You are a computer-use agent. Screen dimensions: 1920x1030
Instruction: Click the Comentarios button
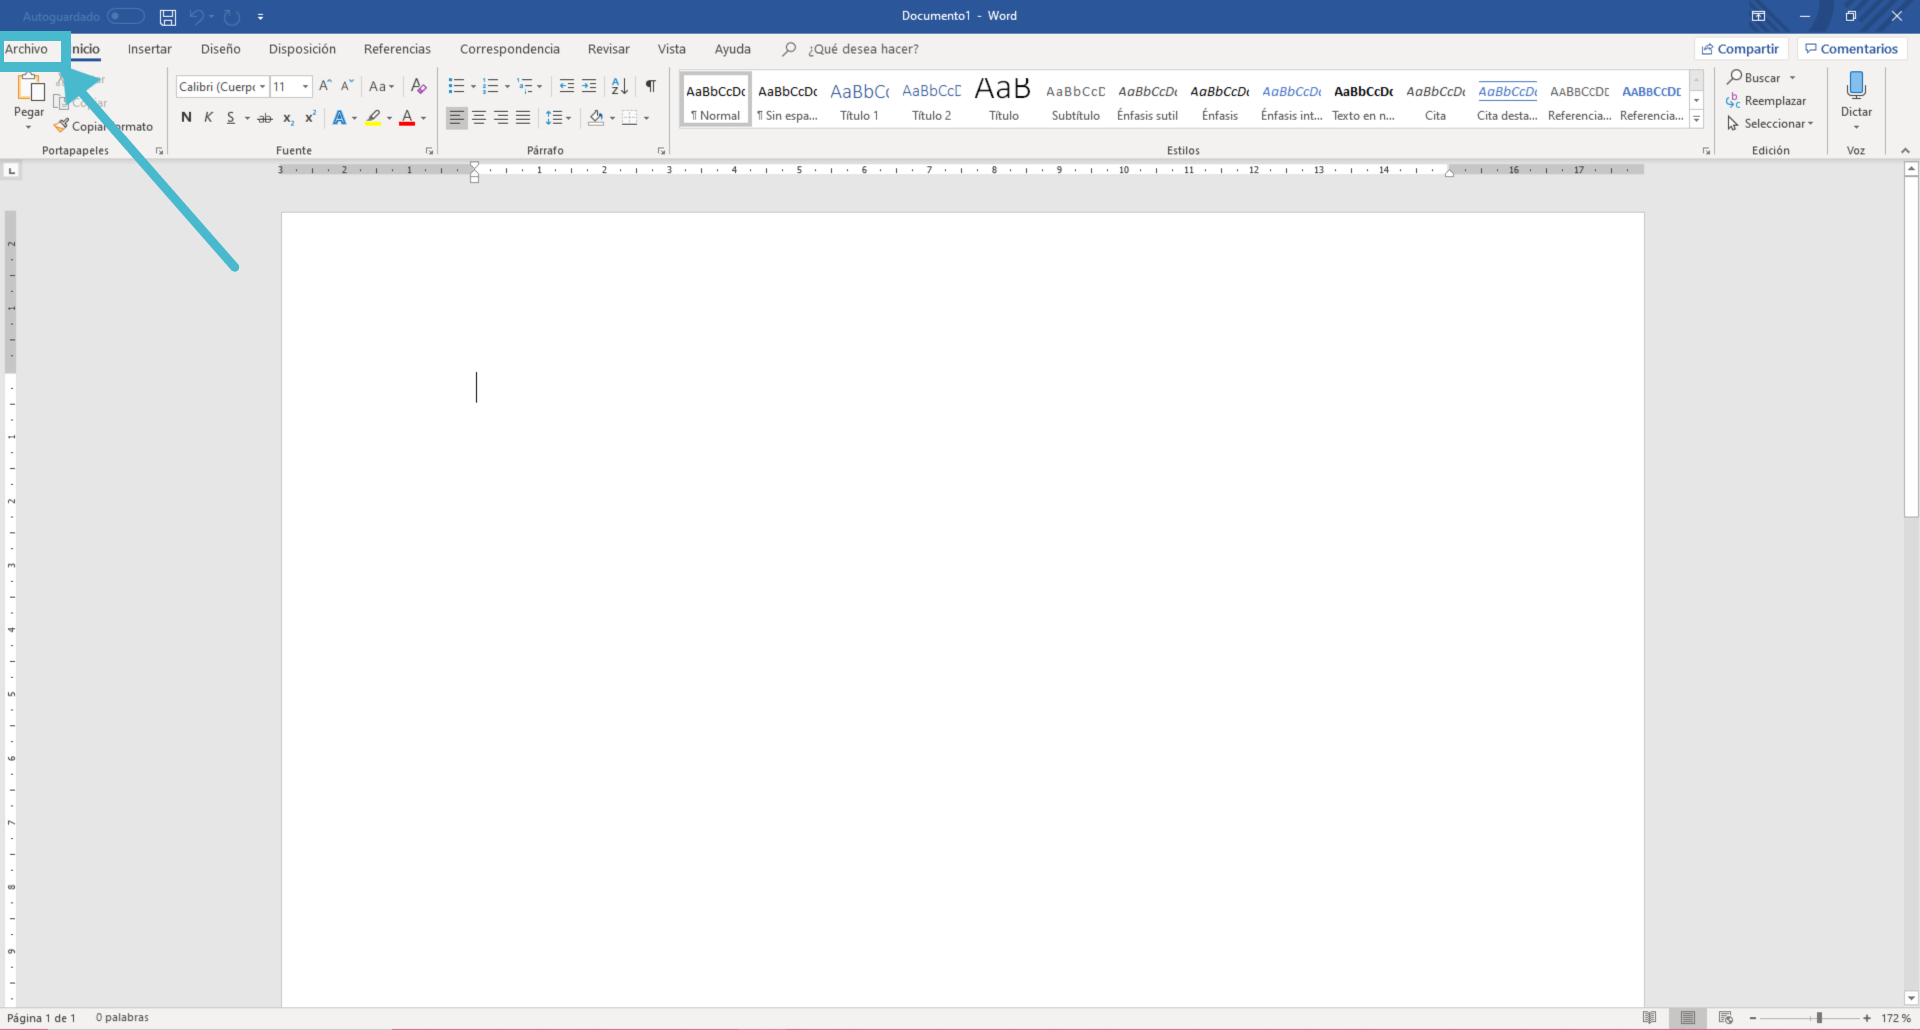pyautogui.click(x=1851, y=49)
